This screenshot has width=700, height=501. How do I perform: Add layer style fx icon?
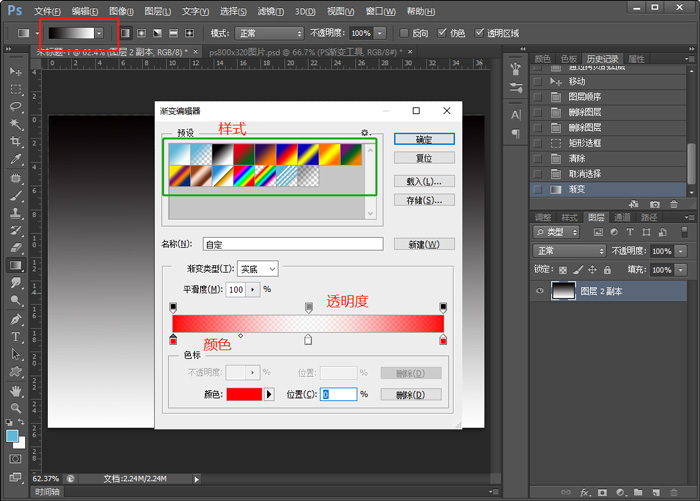[585, 493]
